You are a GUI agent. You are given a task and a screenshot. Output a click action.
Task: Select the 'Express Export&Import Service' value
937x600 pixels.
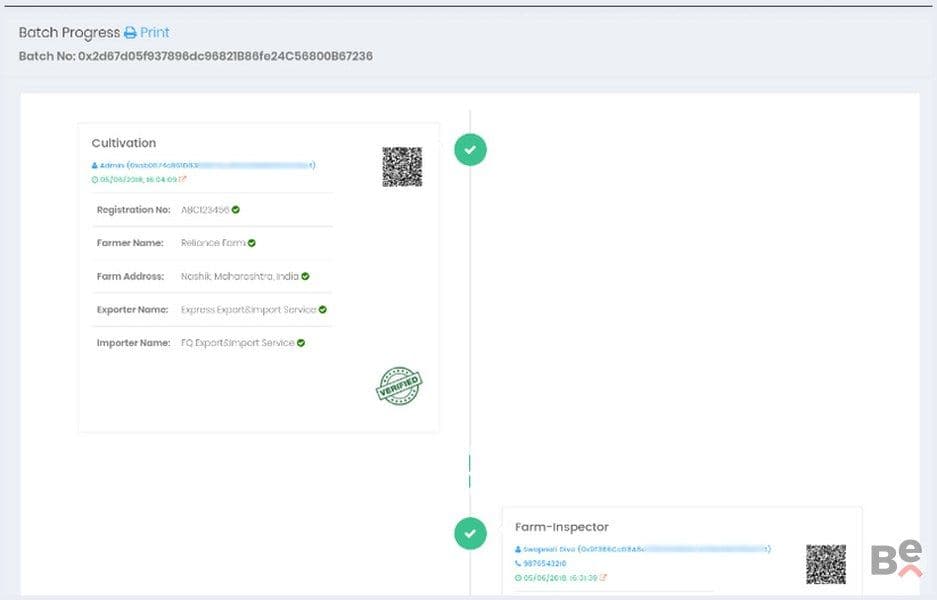(249, 310)
